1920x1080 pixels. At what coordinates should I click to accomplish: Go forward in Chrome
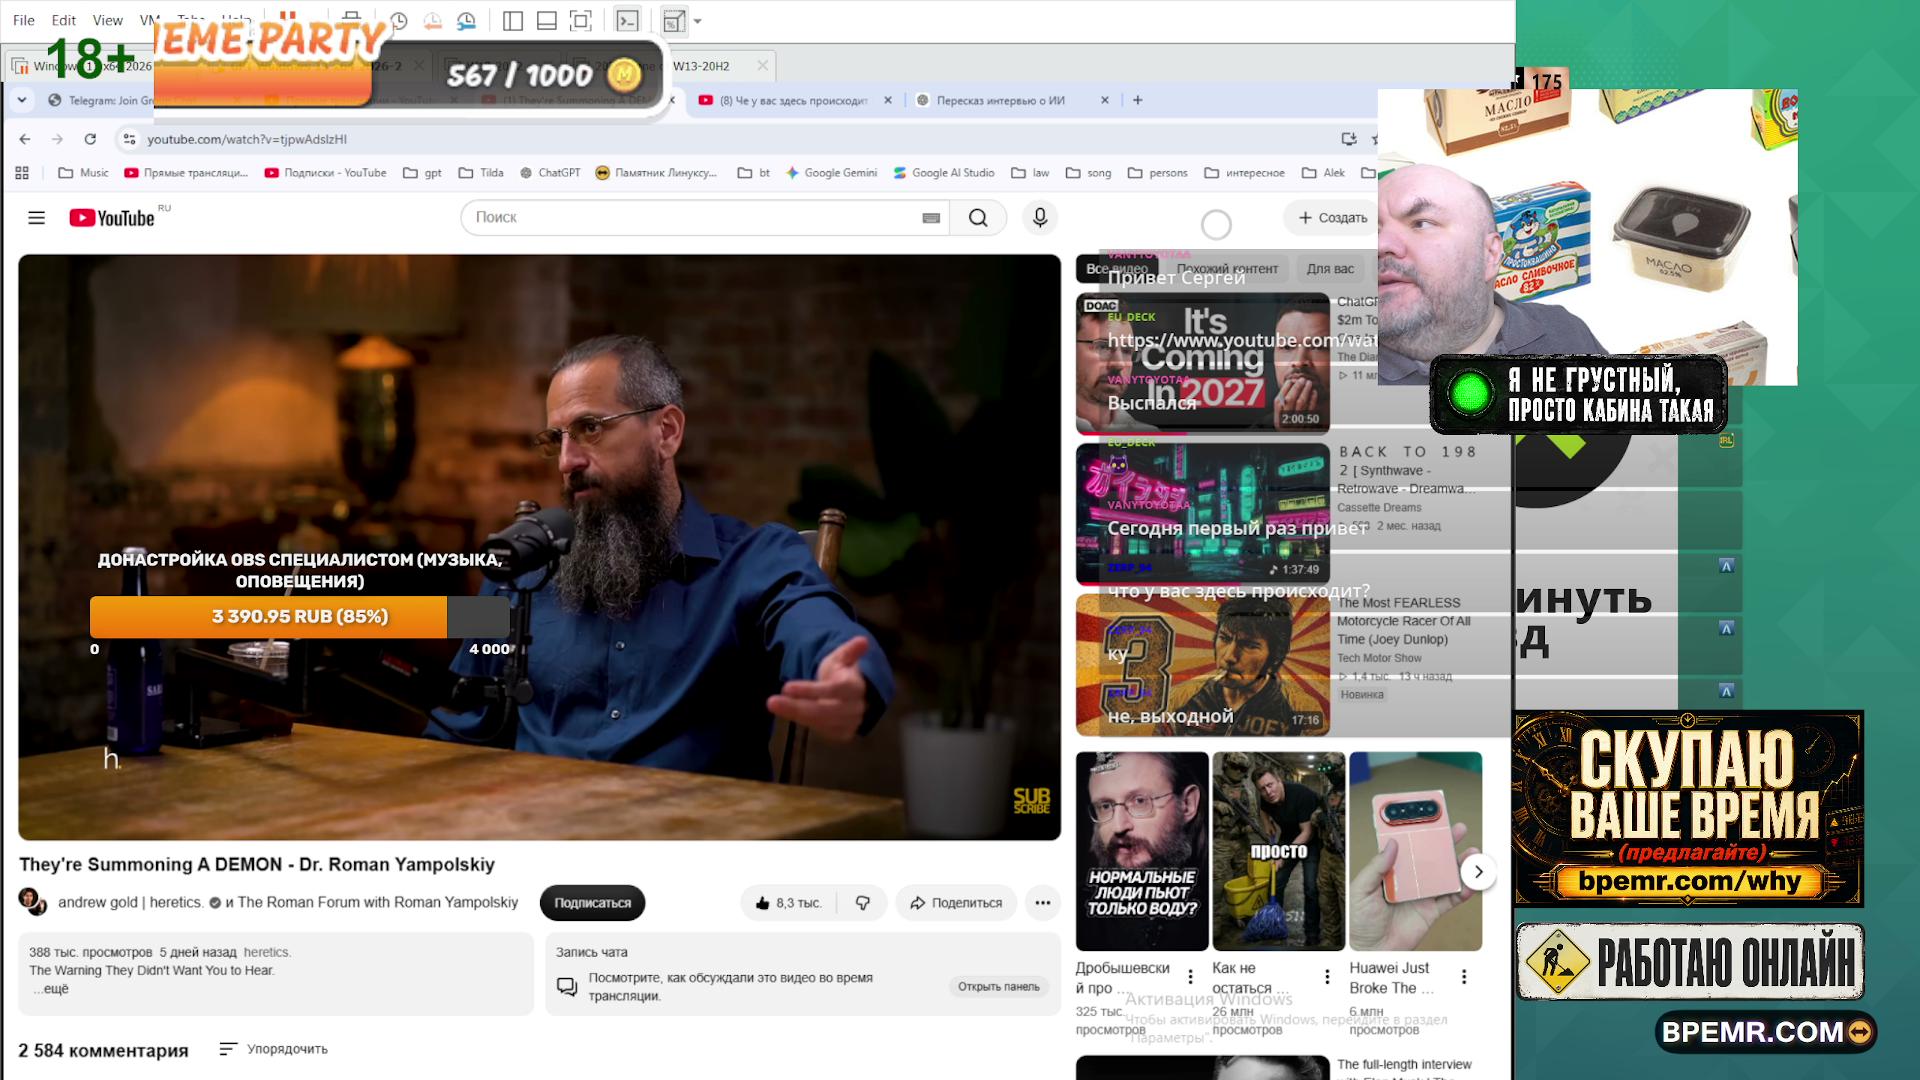[57, 139]
